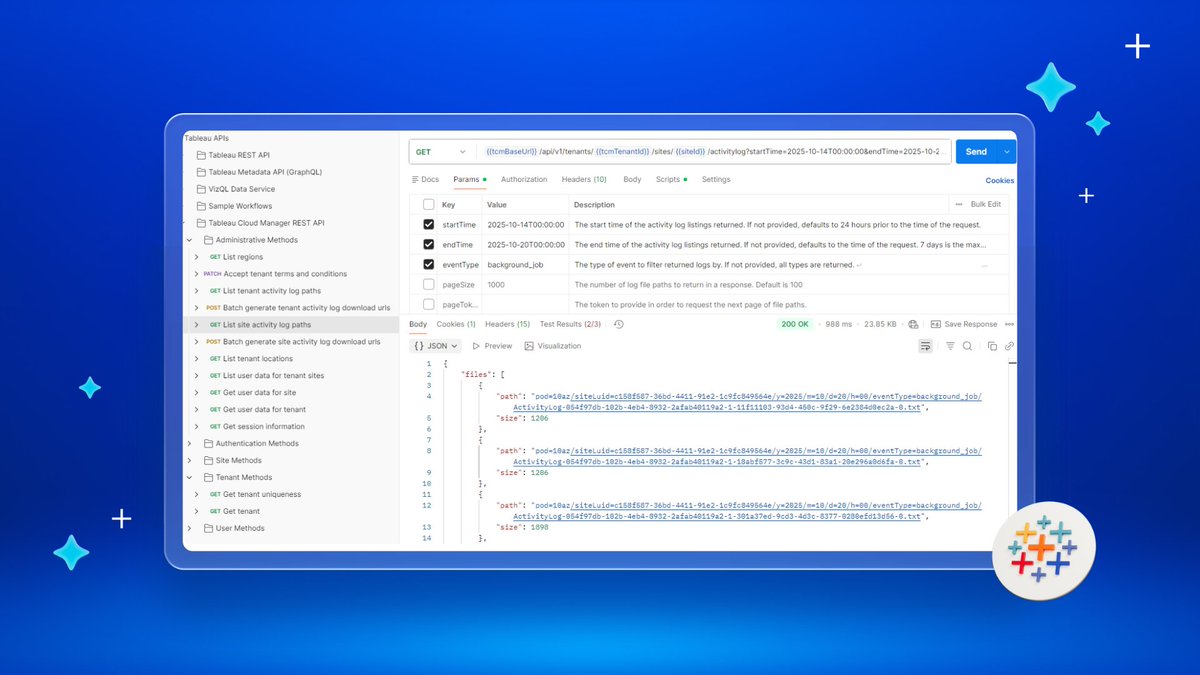The image size is (1200, 675).
Task: Click three dots beside Bulk Edit
Action: pyautogui.click(x=960, y=204)
